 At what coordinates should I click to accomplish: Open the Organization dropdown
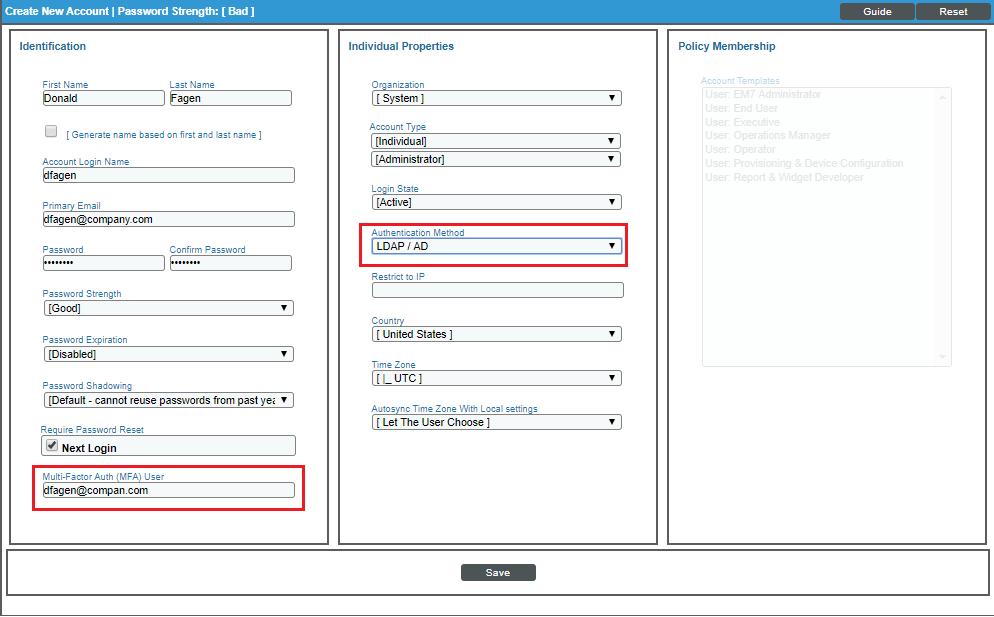(x=496, y=98)
